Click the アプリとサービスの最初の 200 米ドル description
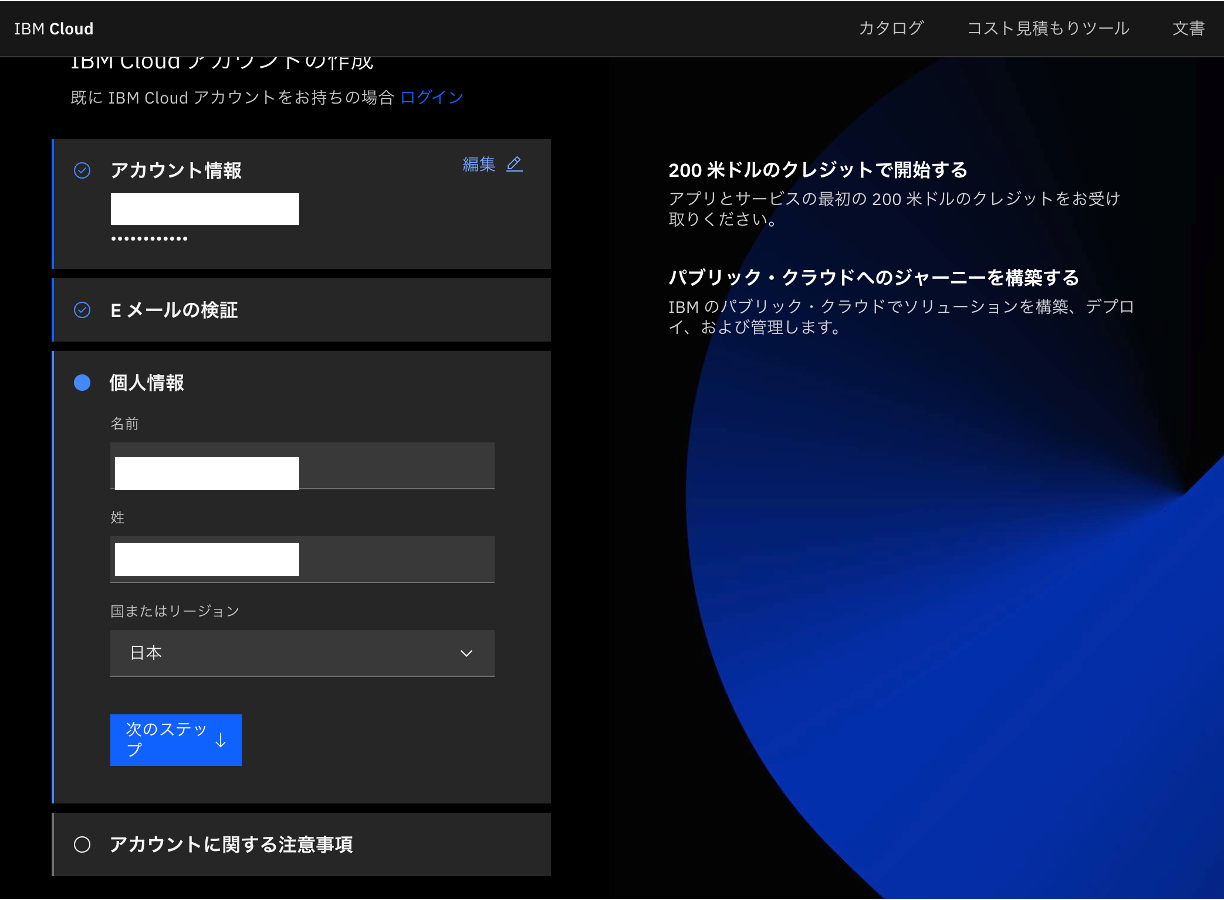1224x900 pixels. click(894, 209)
